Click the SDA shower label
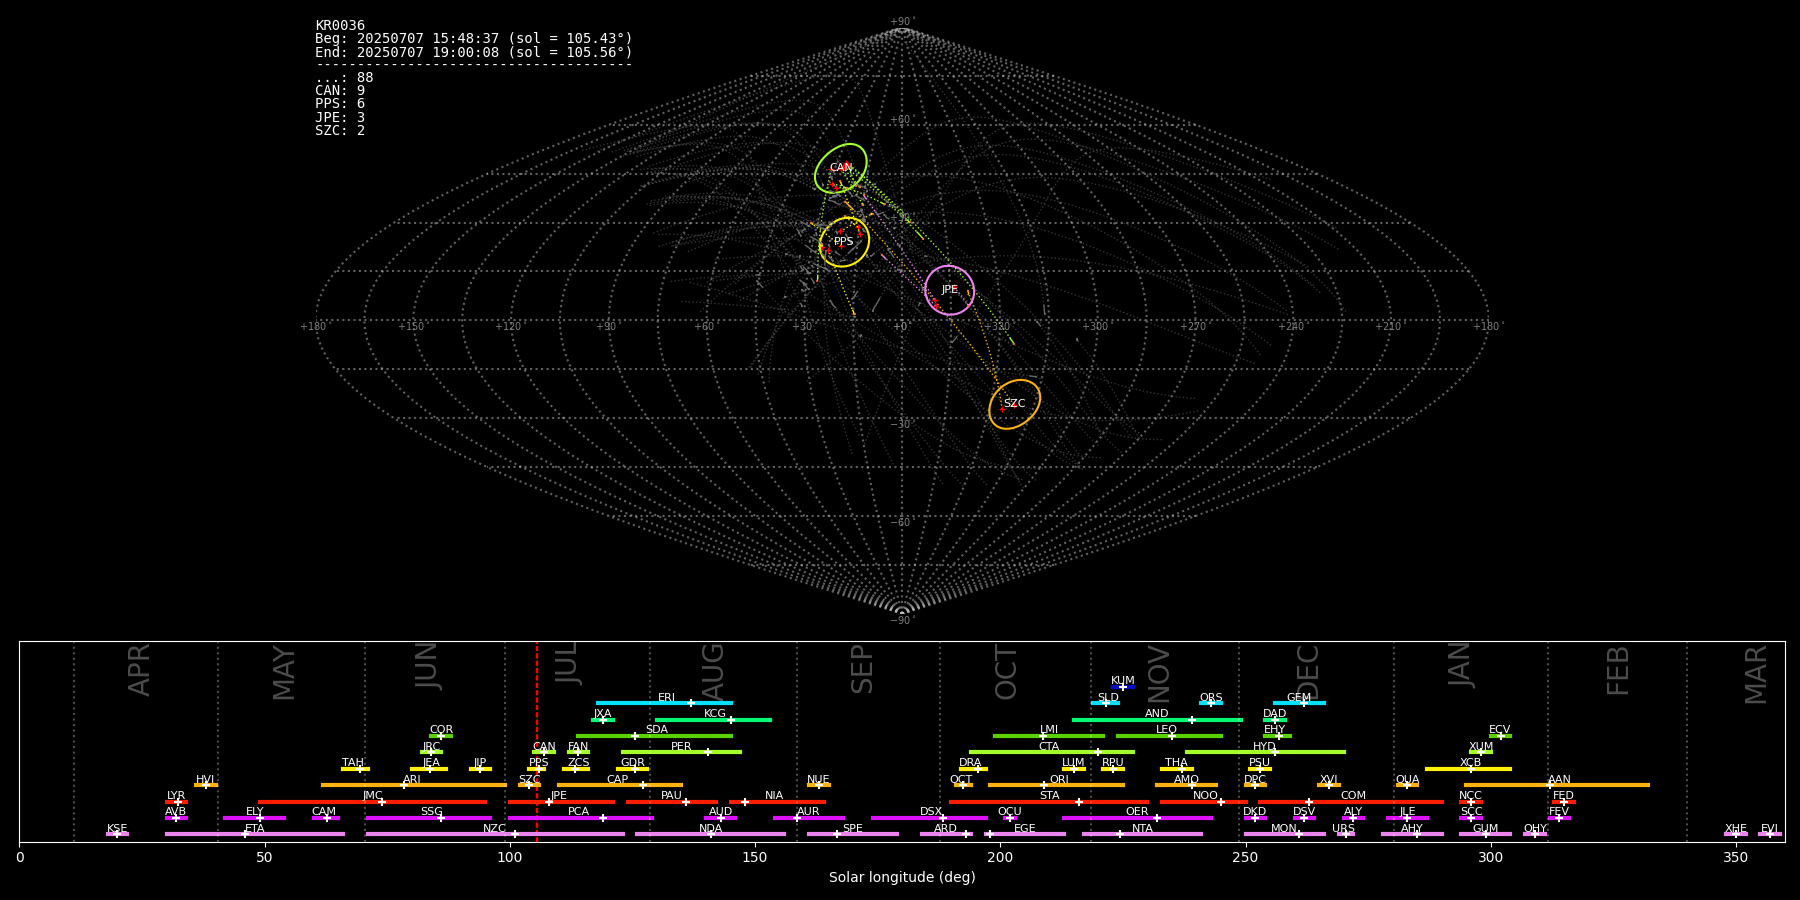Viewport: 1800px width, 900px height. [x=657, y=730]
